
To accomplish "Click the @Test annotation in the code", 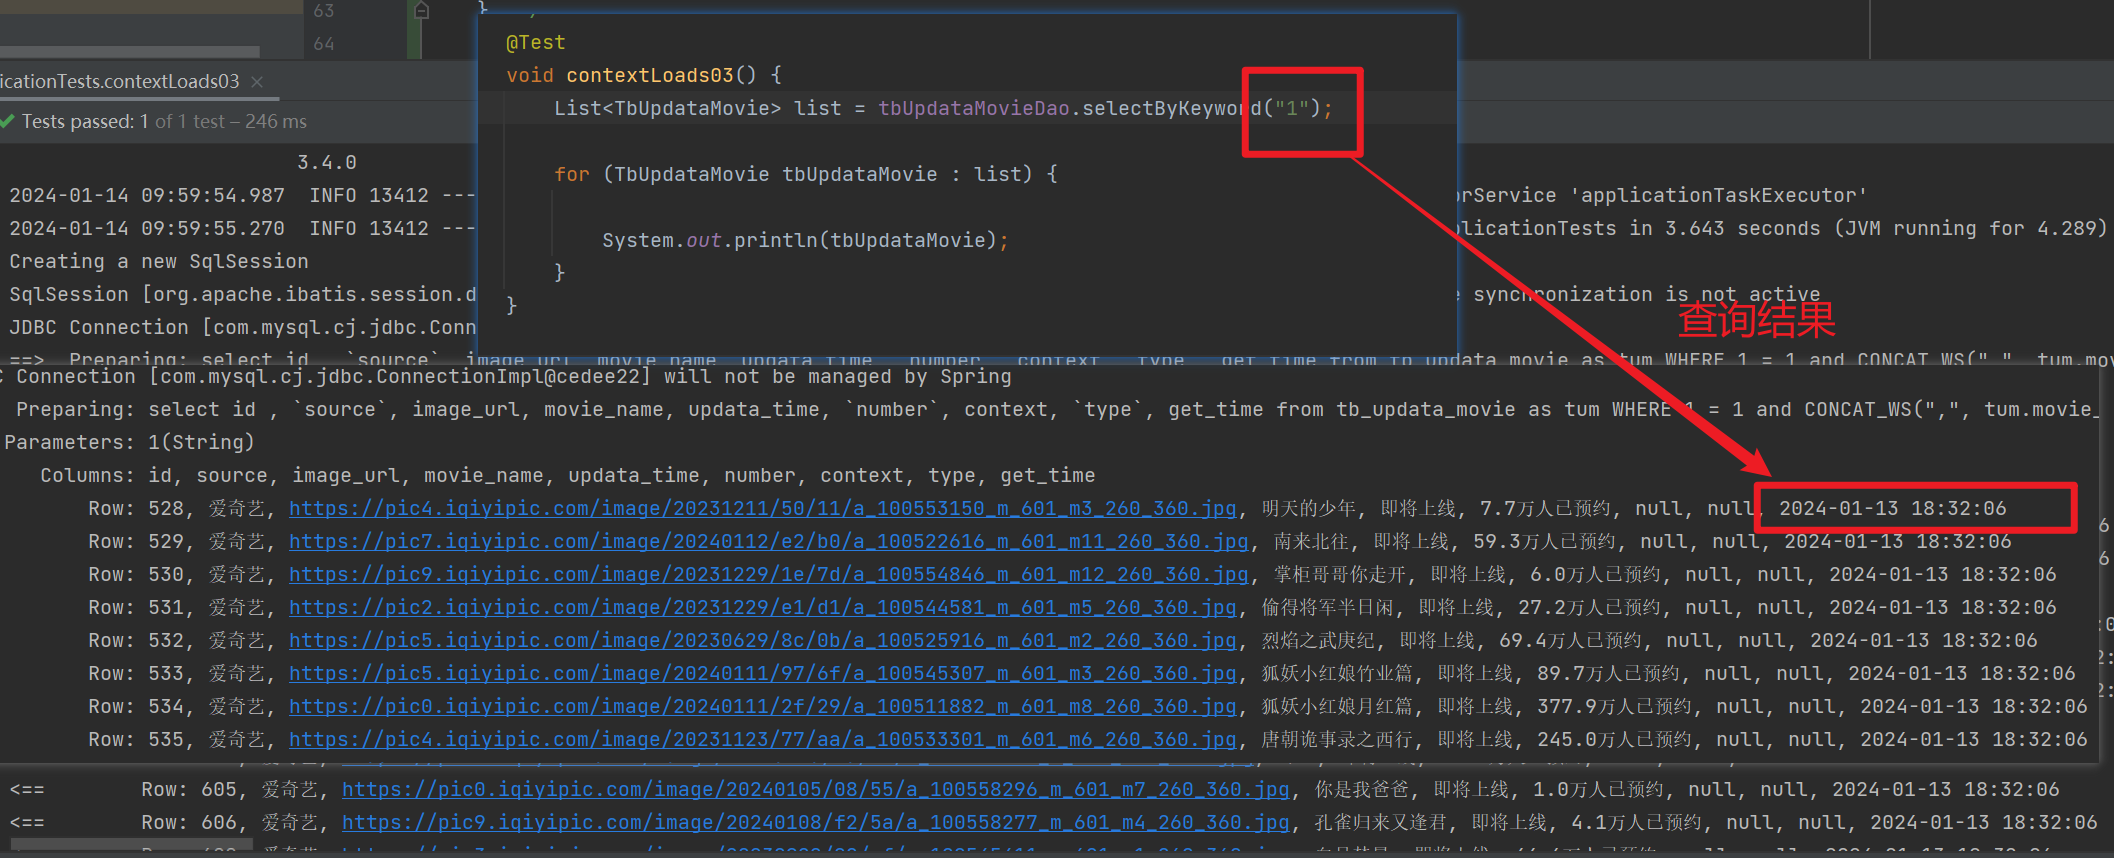I will [x=536, y=43].
